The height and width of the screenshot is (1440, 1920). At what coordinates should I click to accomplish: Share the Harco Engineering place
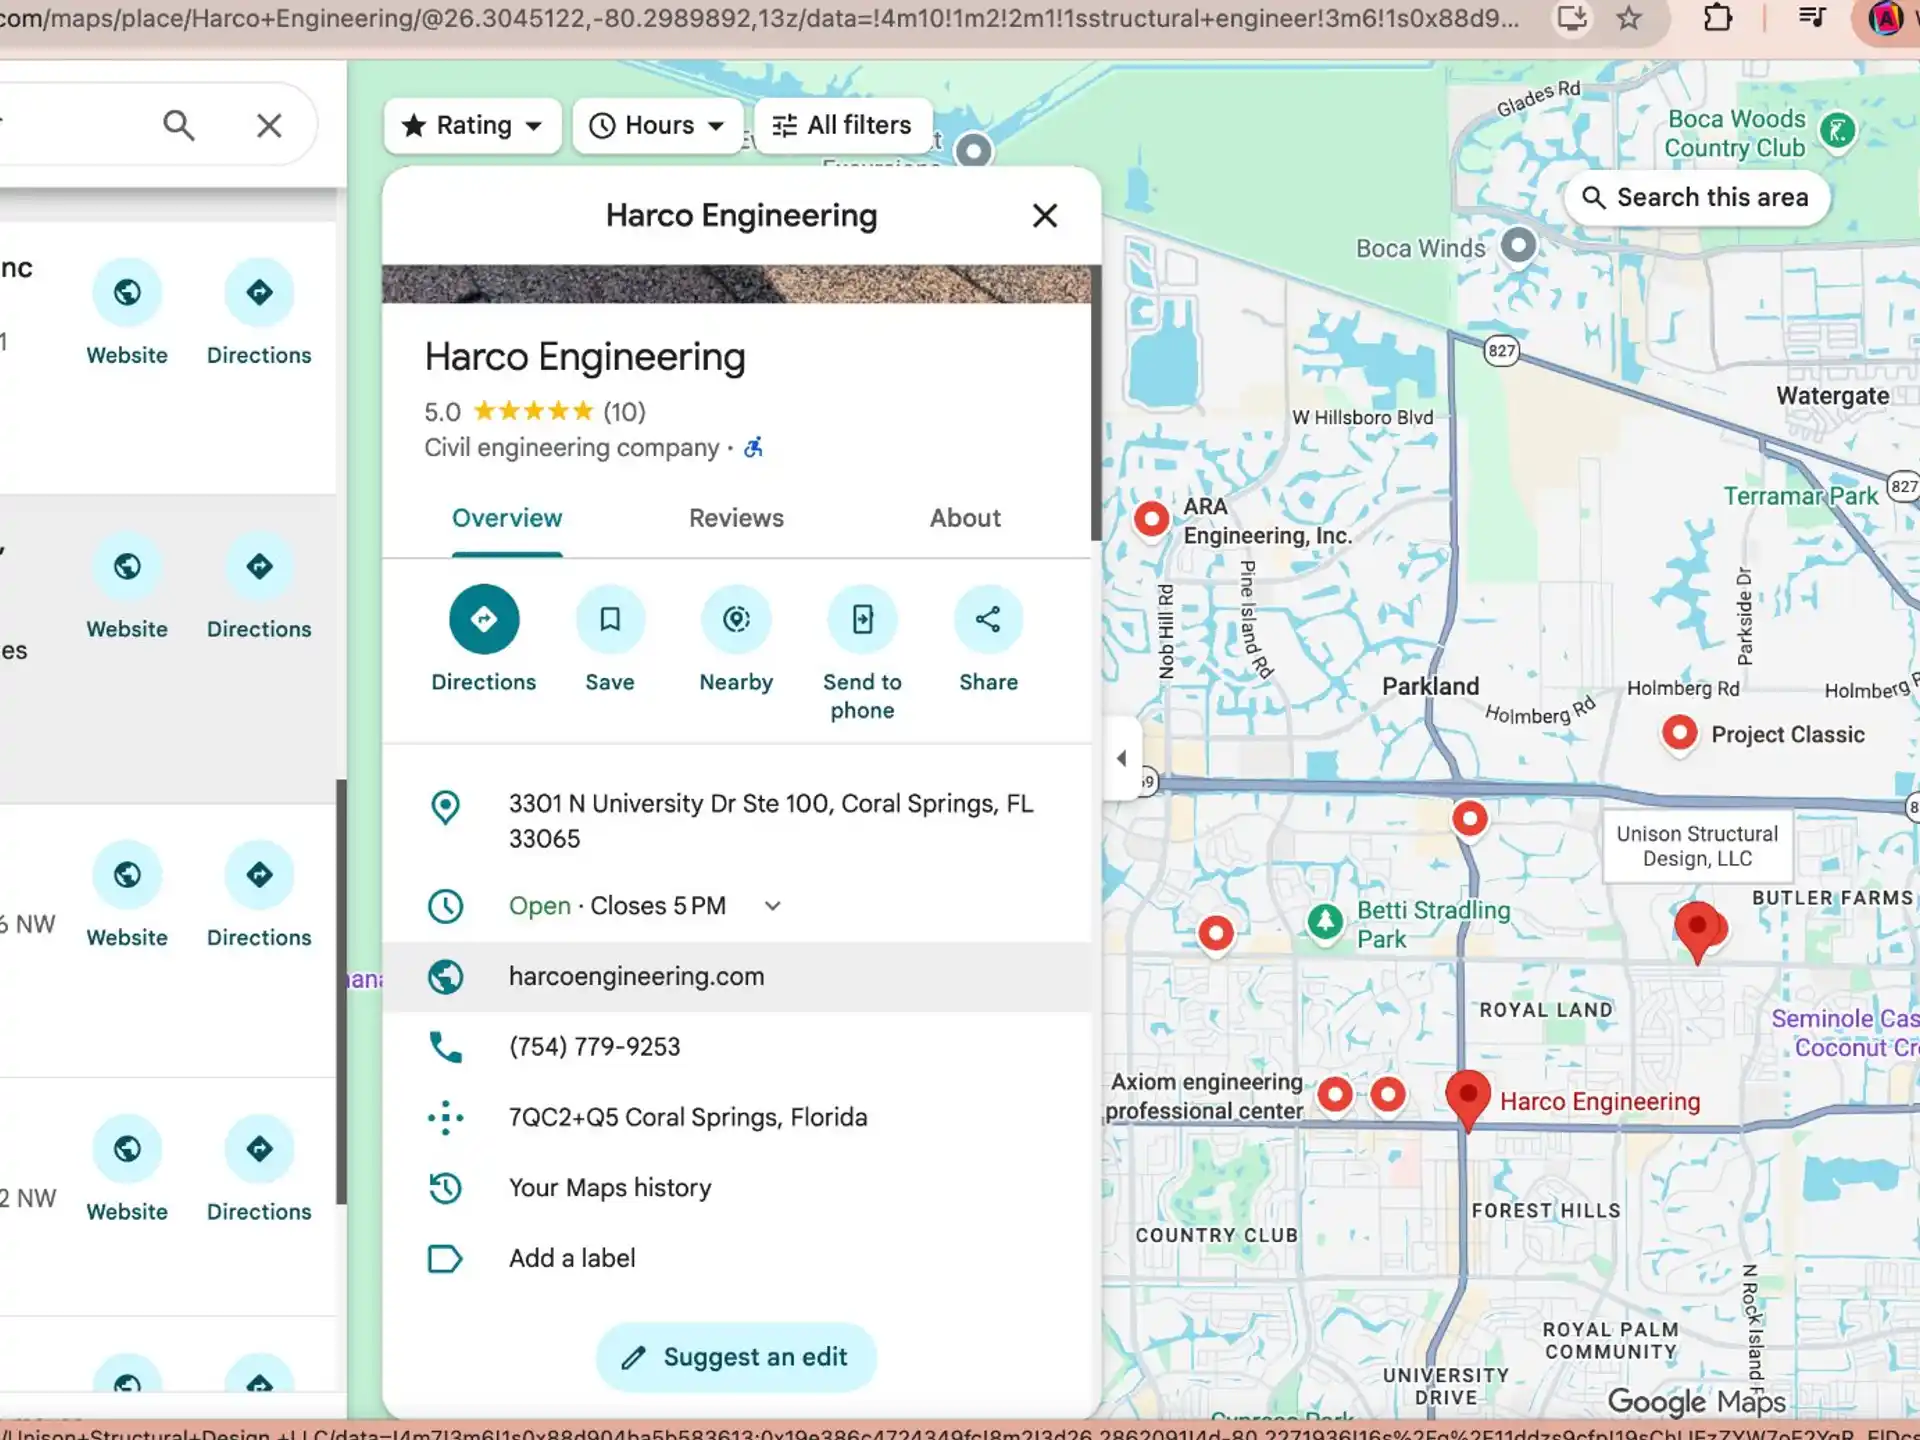tap(988, 619)
